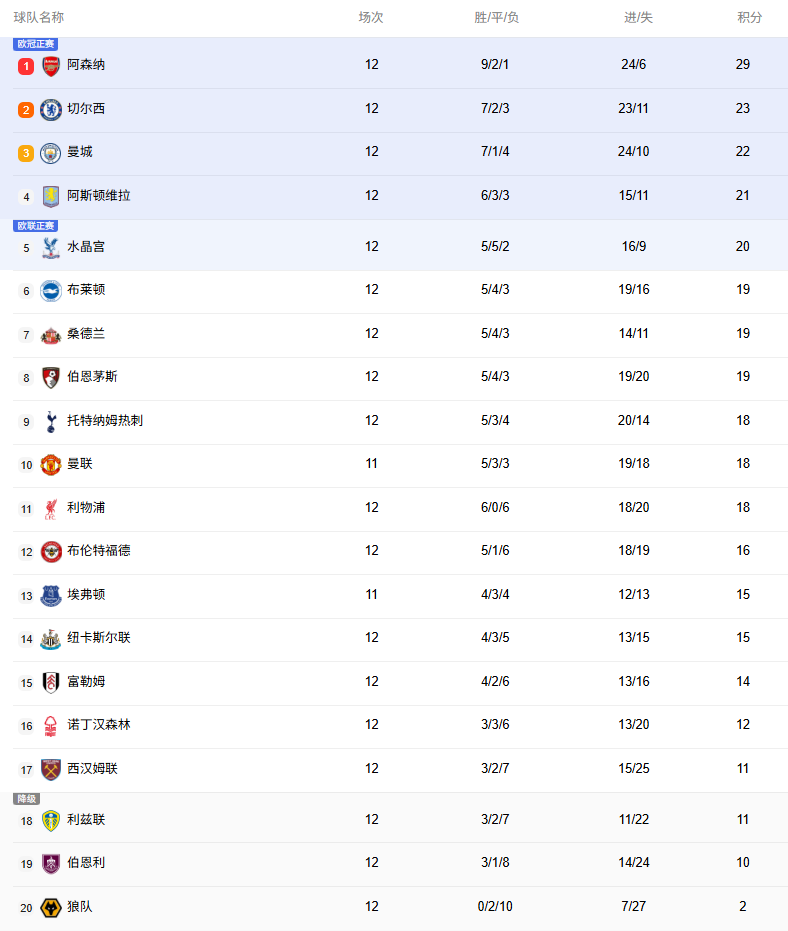Click the 降级 relegation zone label
This screenshot has height=931, width=788.
26,799
